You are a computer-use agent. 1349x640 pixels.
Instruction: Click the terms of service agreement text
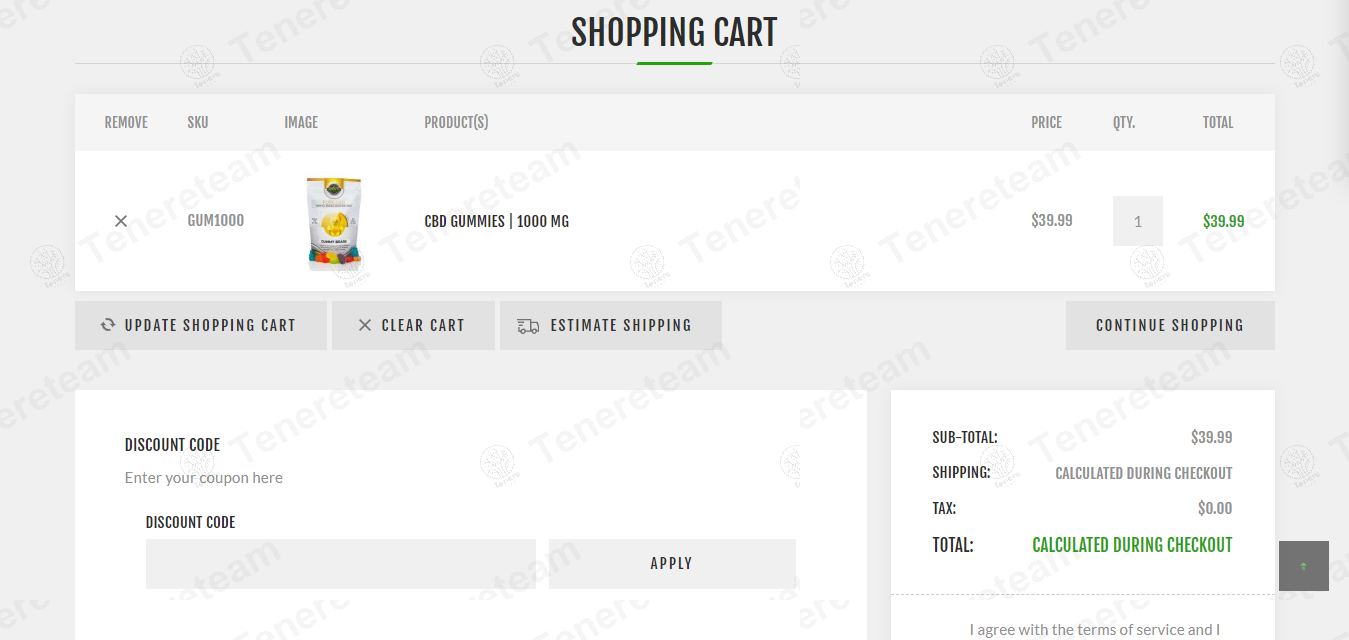(1094, 629)
